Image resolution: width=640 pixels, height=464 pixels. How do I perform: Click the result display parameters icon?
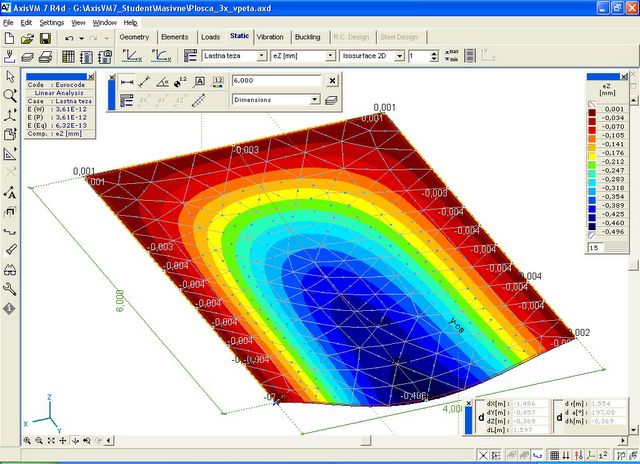[x=190, y=56]
